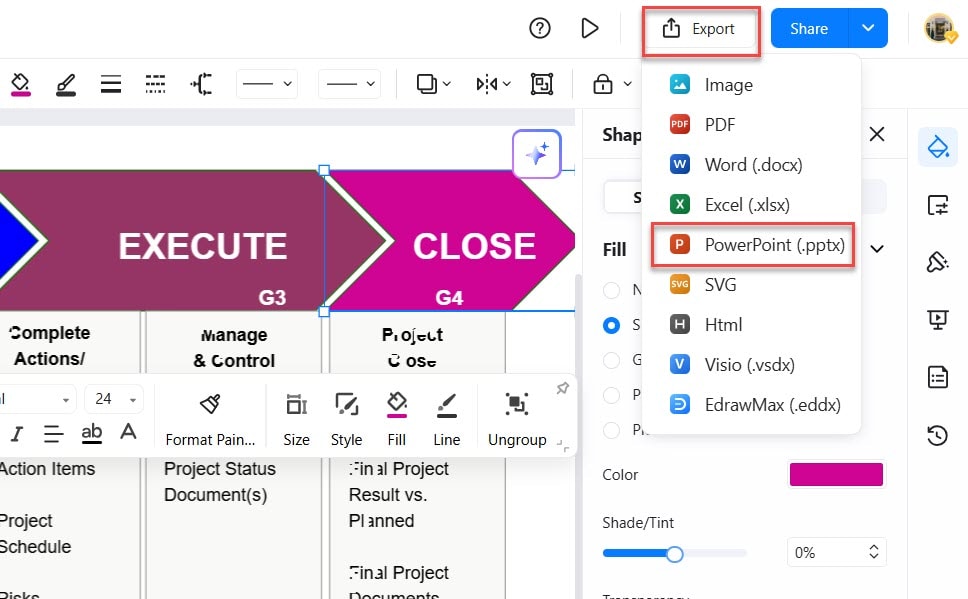The width and height of the screenshot is (968, 599).
Task: Click the Fill tool in floating toolbar
Action: [396, 420]
